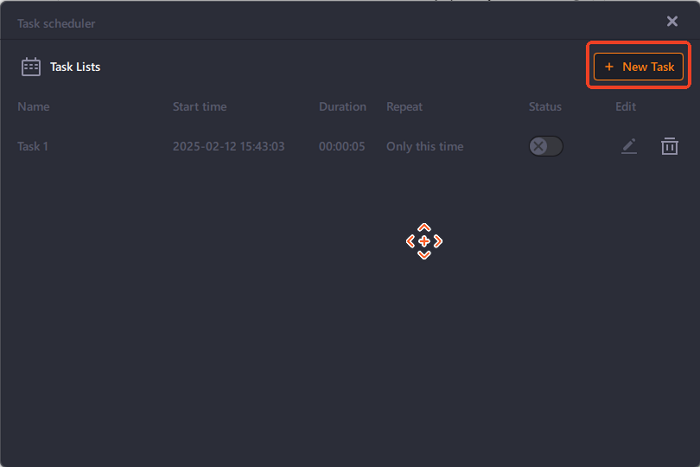Viewport: 700px width, 467px height.
Task: Click the Task scheduler window title
Action: point(56,22)
